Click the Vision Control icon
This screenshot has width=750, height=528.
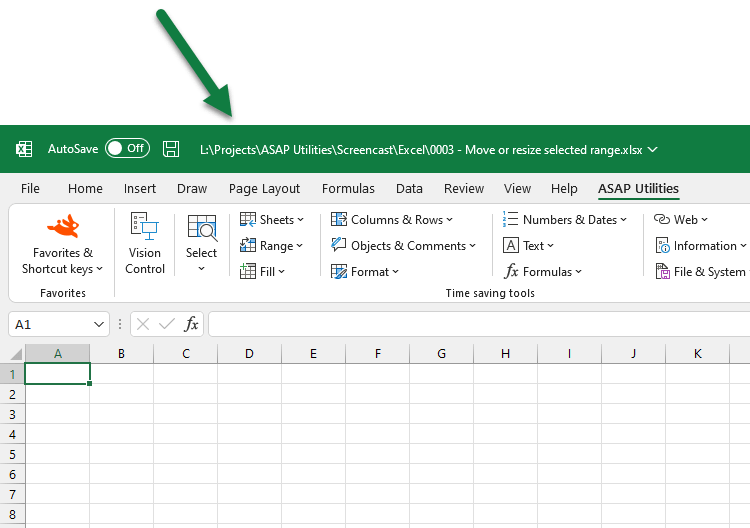tap(144, 226)
